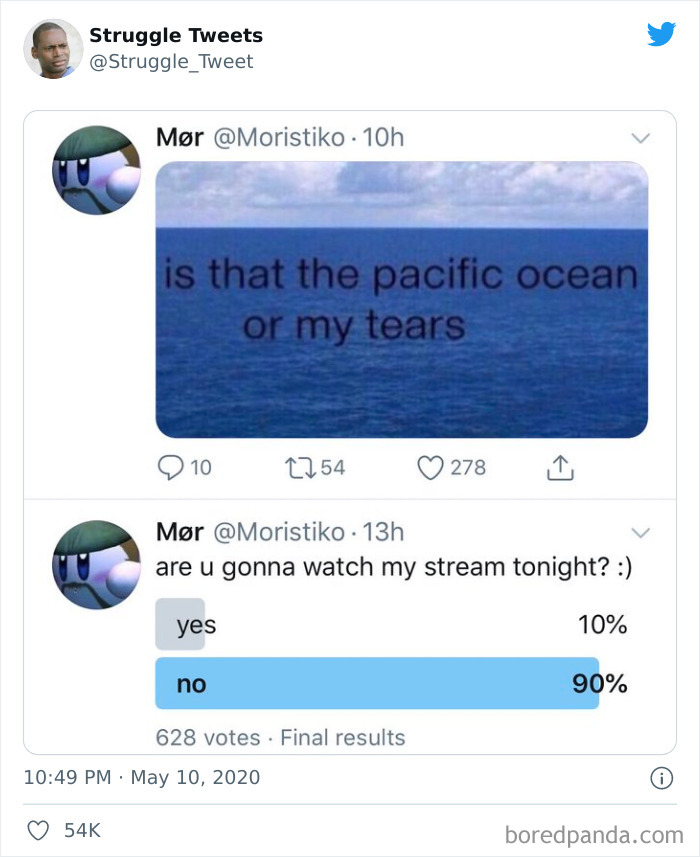Tap the heart icon beside 54K
This screenshot has height=857, width=700.
pos(40,830)
